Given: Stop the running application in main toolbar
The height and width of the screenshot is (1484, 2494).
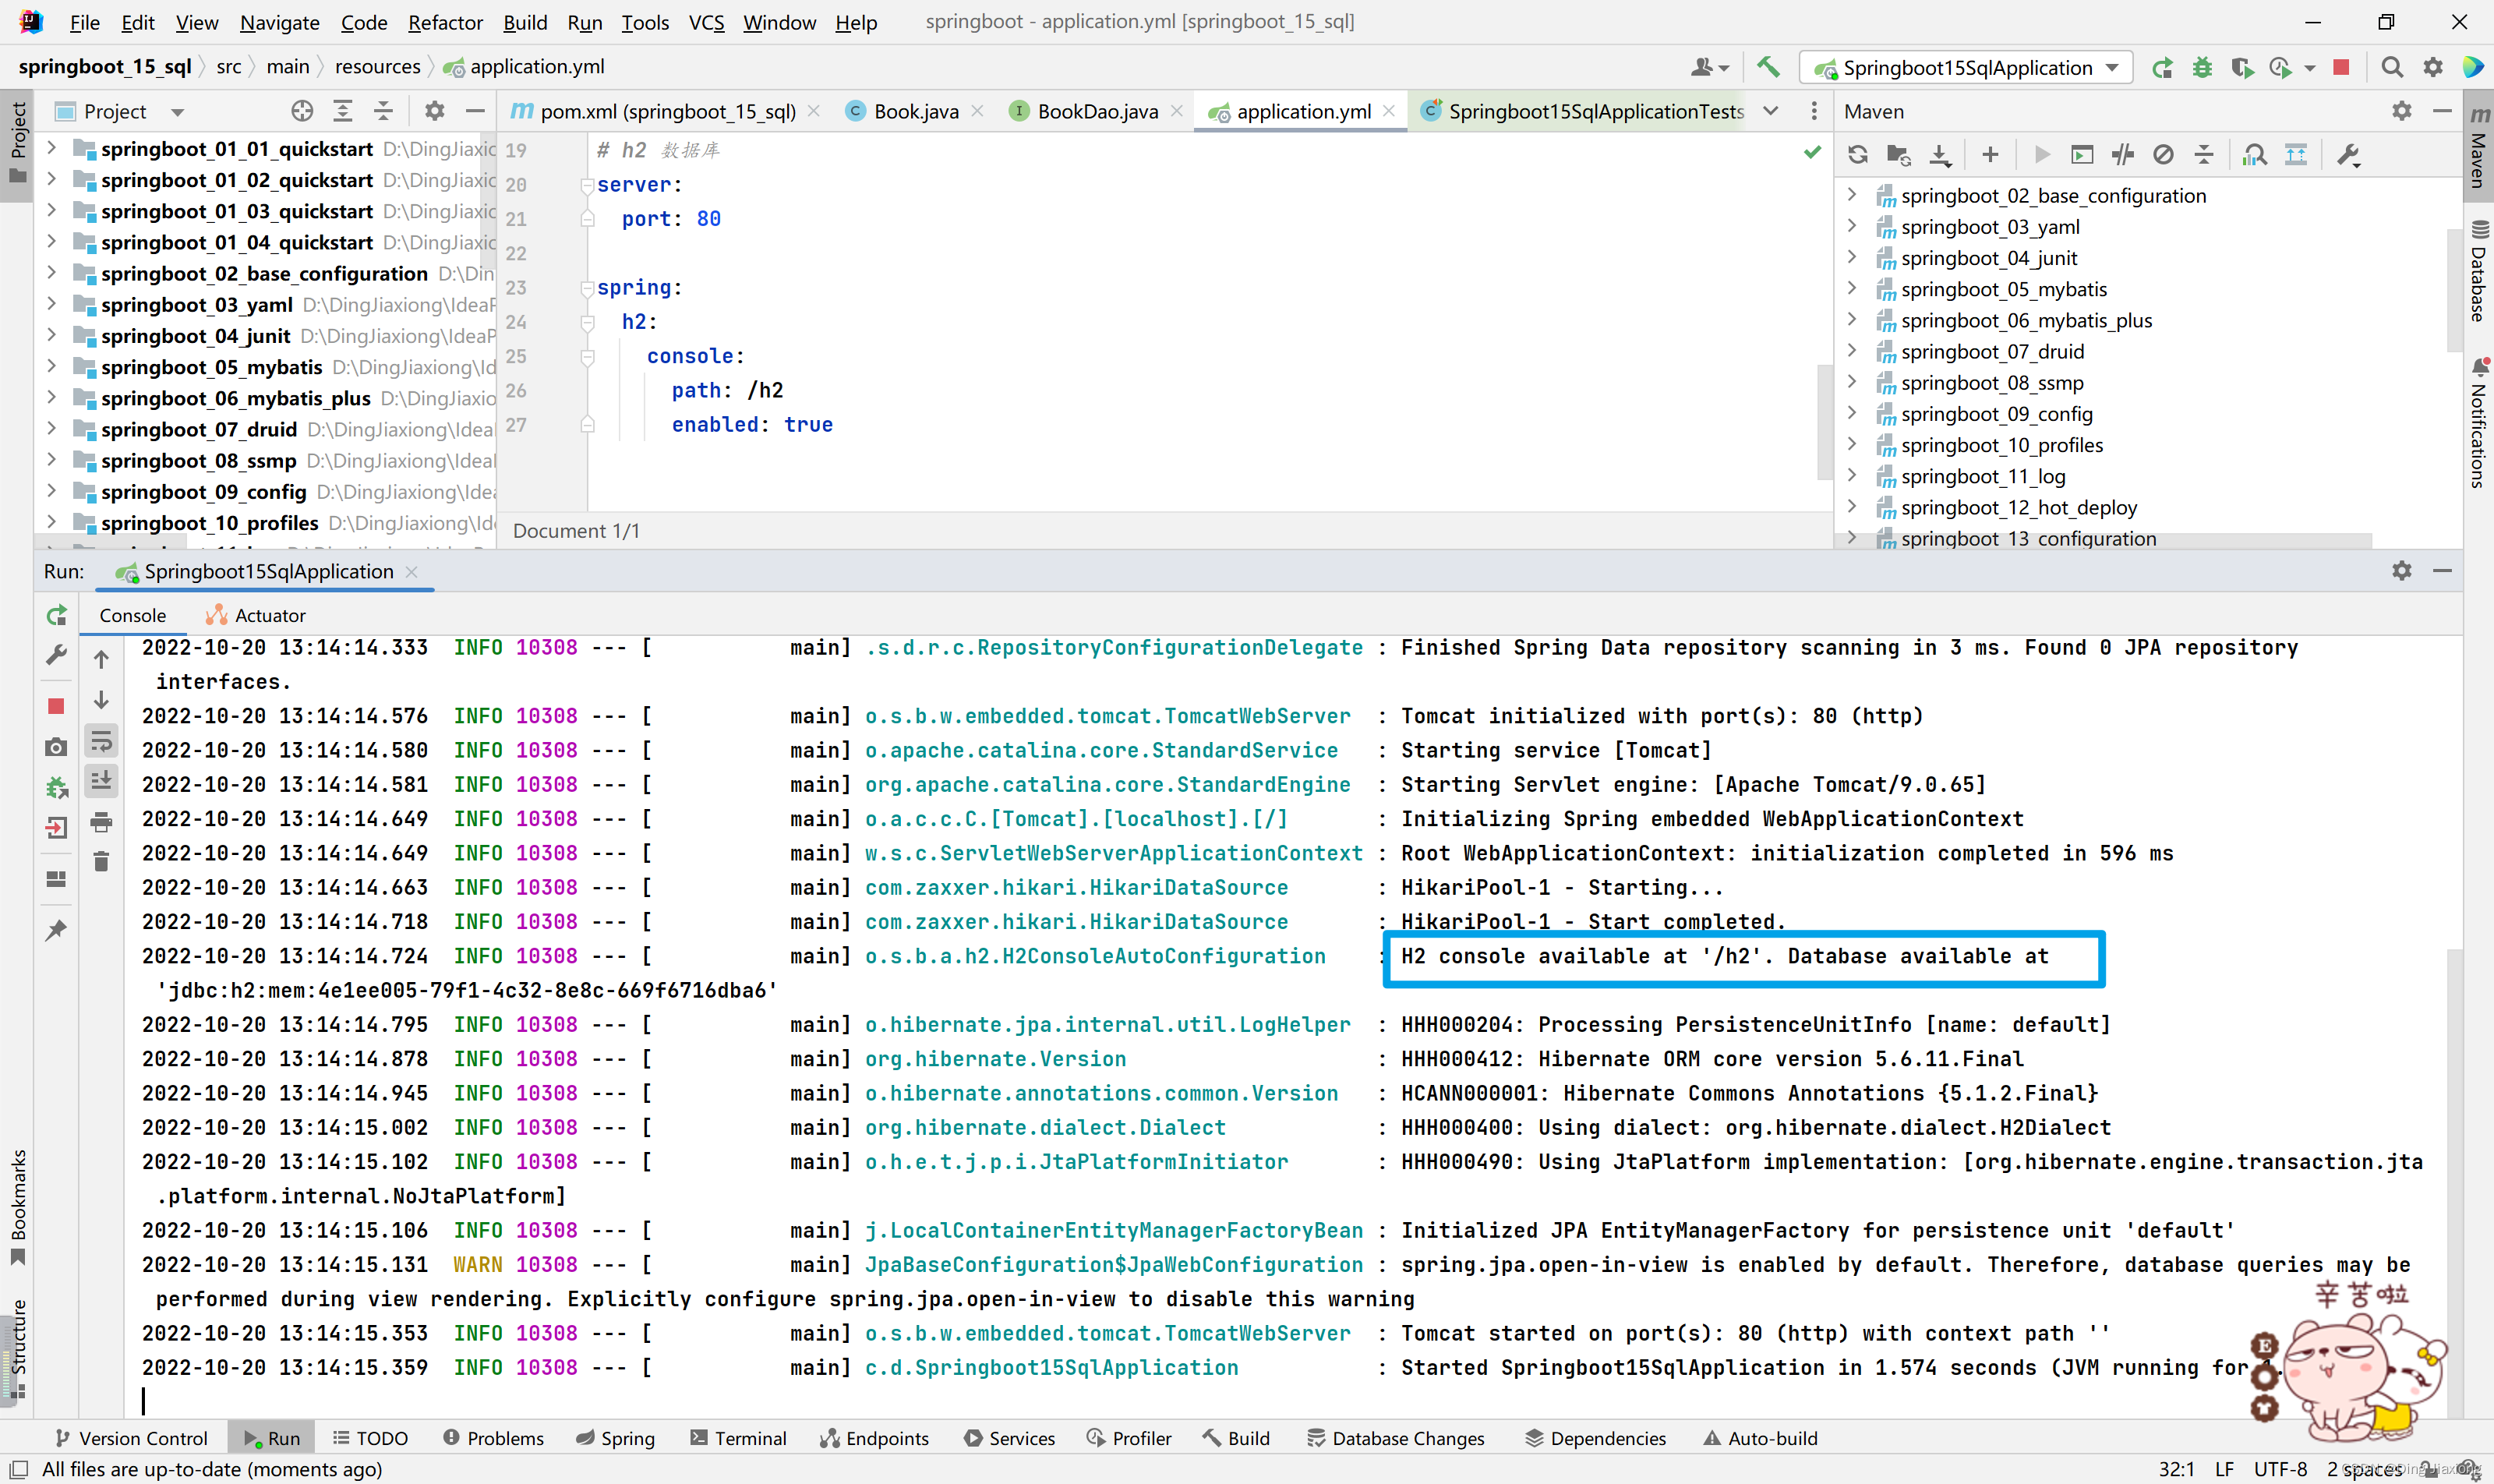Looking at the screenshot, I should [2341, 67].
